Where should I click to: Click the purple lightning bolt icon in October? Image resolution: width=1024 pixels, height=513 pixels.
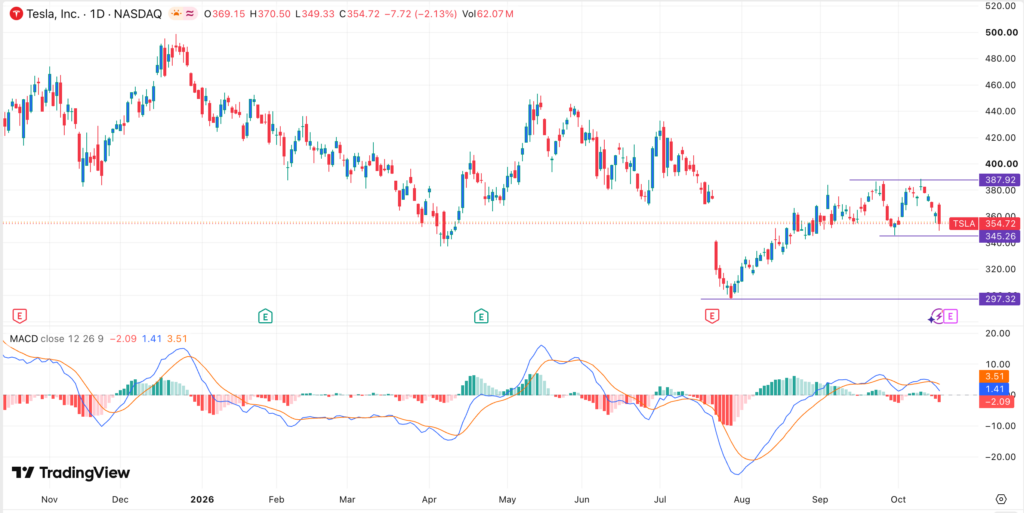click(x=937, y=317)
